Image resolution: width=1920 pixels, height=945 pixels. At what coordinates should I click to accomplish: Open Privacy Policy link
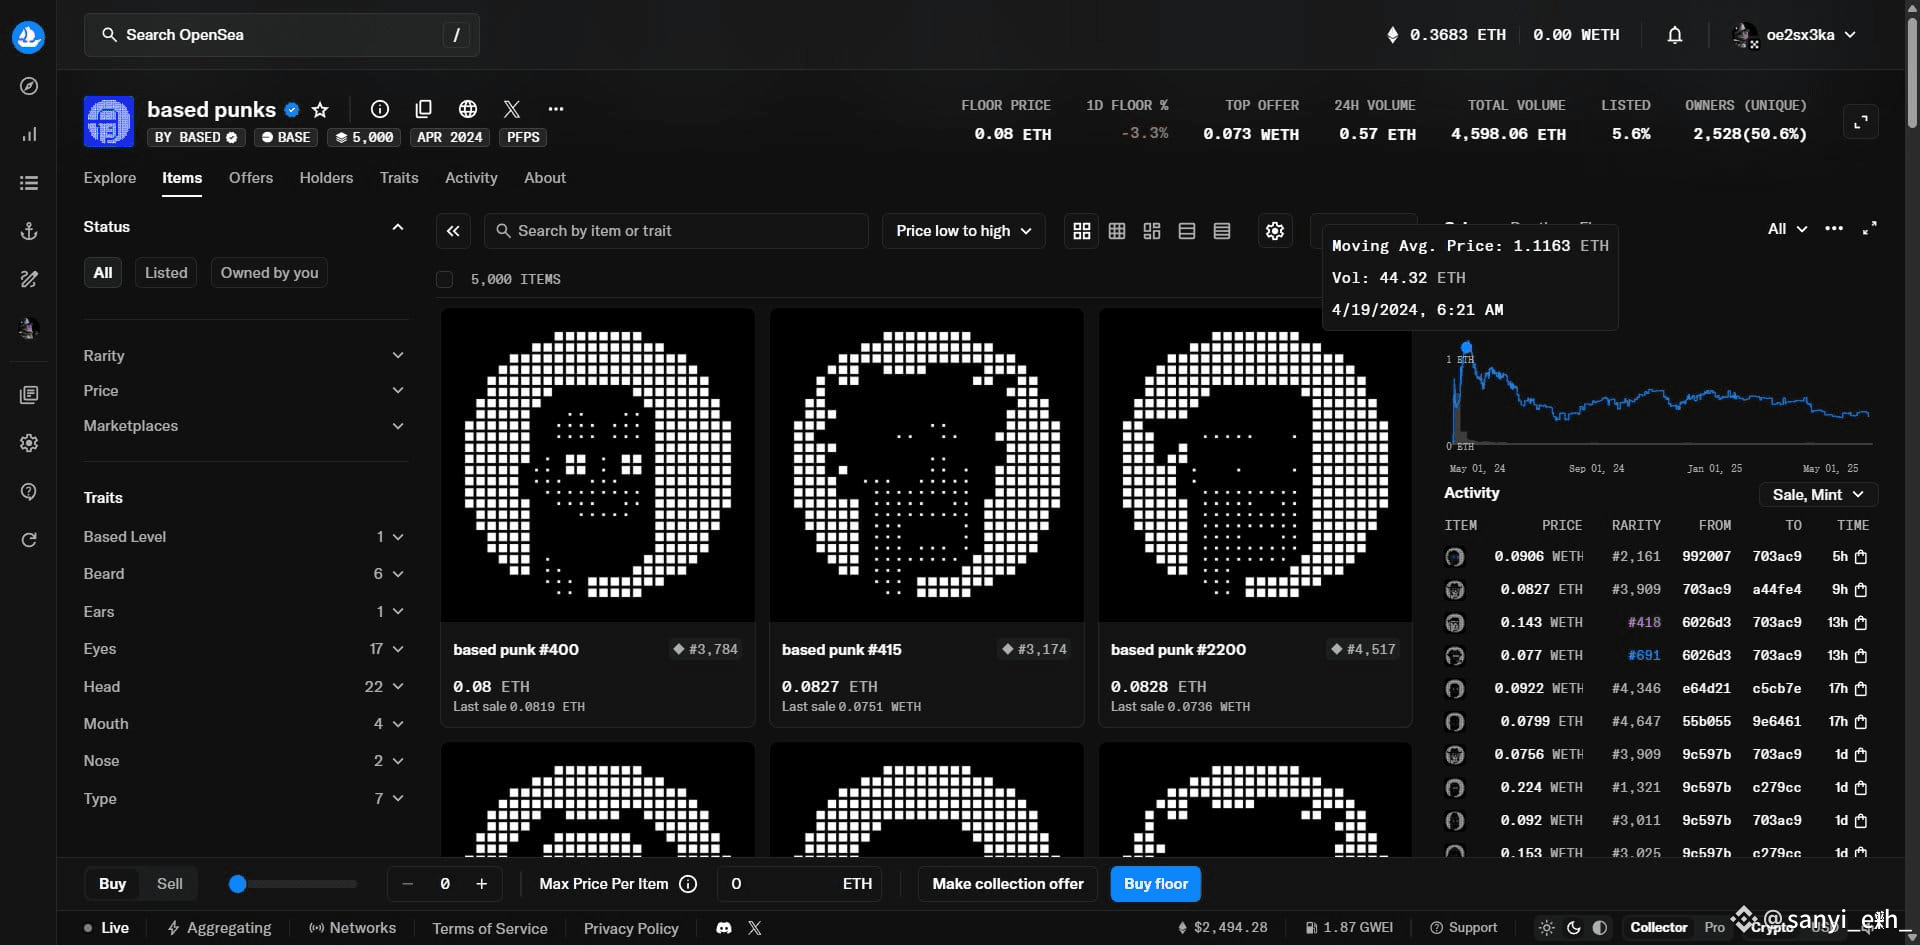click(x=631, y=929)
